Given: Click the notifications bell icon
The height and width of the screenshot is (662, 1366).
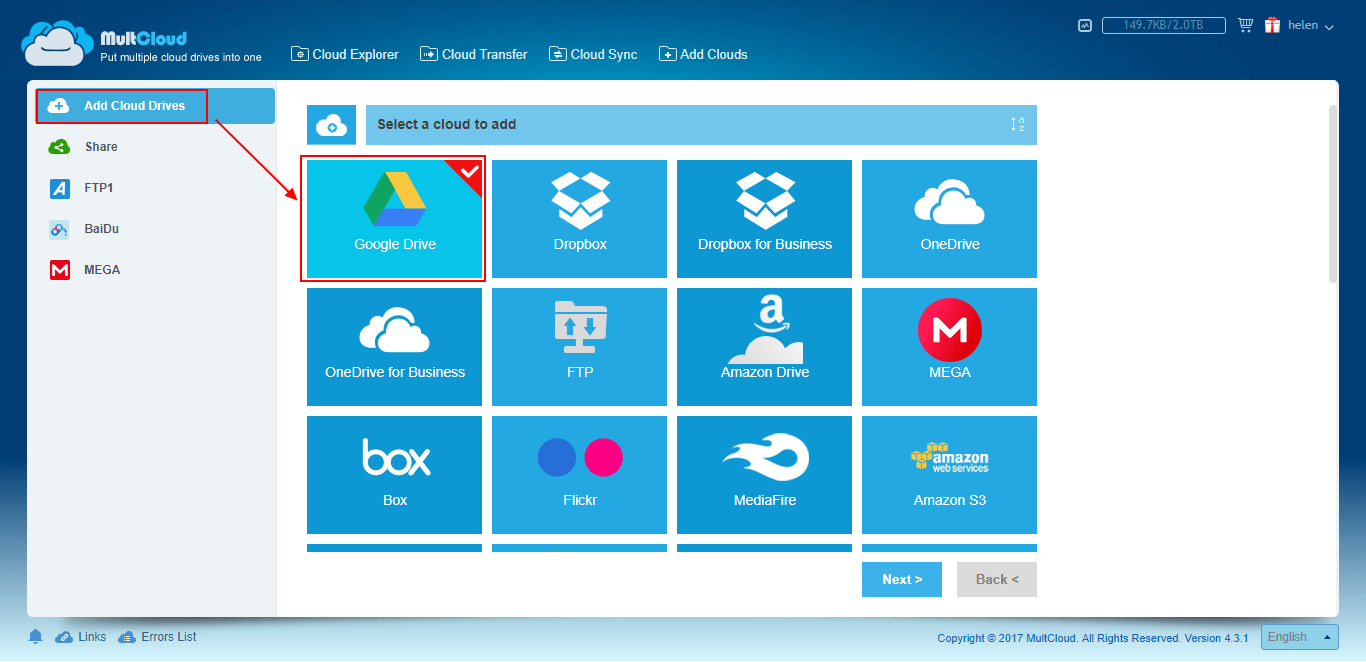Looking at the screenshot, I should 36,637.
